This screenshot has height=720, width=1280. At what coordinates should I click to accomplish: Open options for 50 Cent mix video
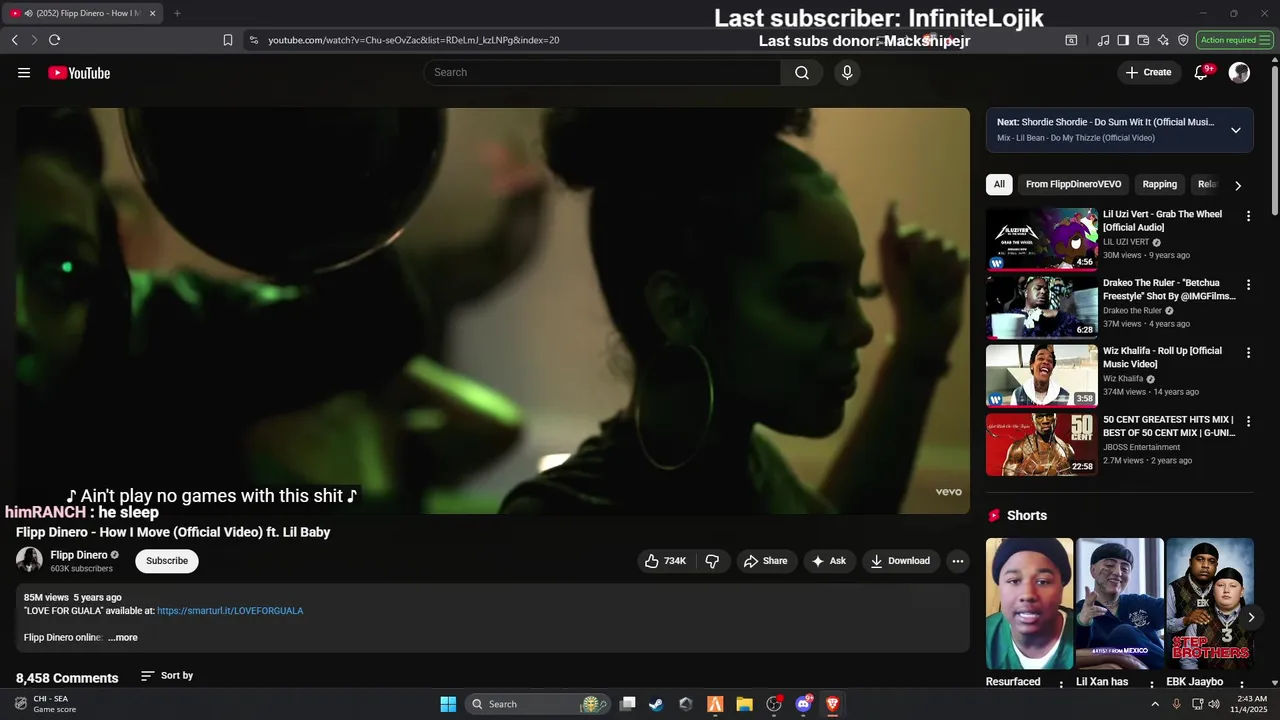coord(1248,421)
